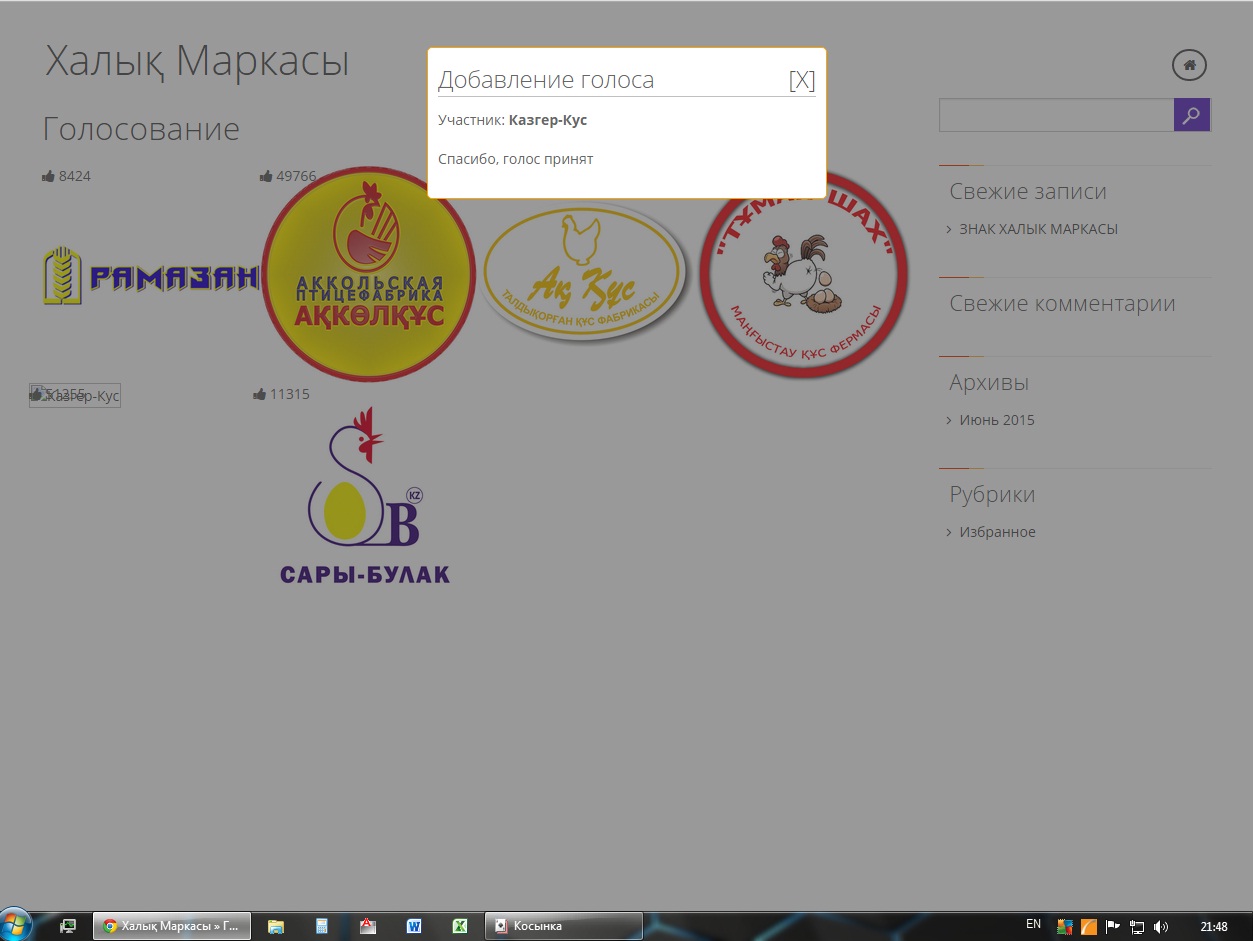Viewport: 1253px width, 941px height.
Task: Open the Word taskbar icon
Action: [x=414, y=926]
